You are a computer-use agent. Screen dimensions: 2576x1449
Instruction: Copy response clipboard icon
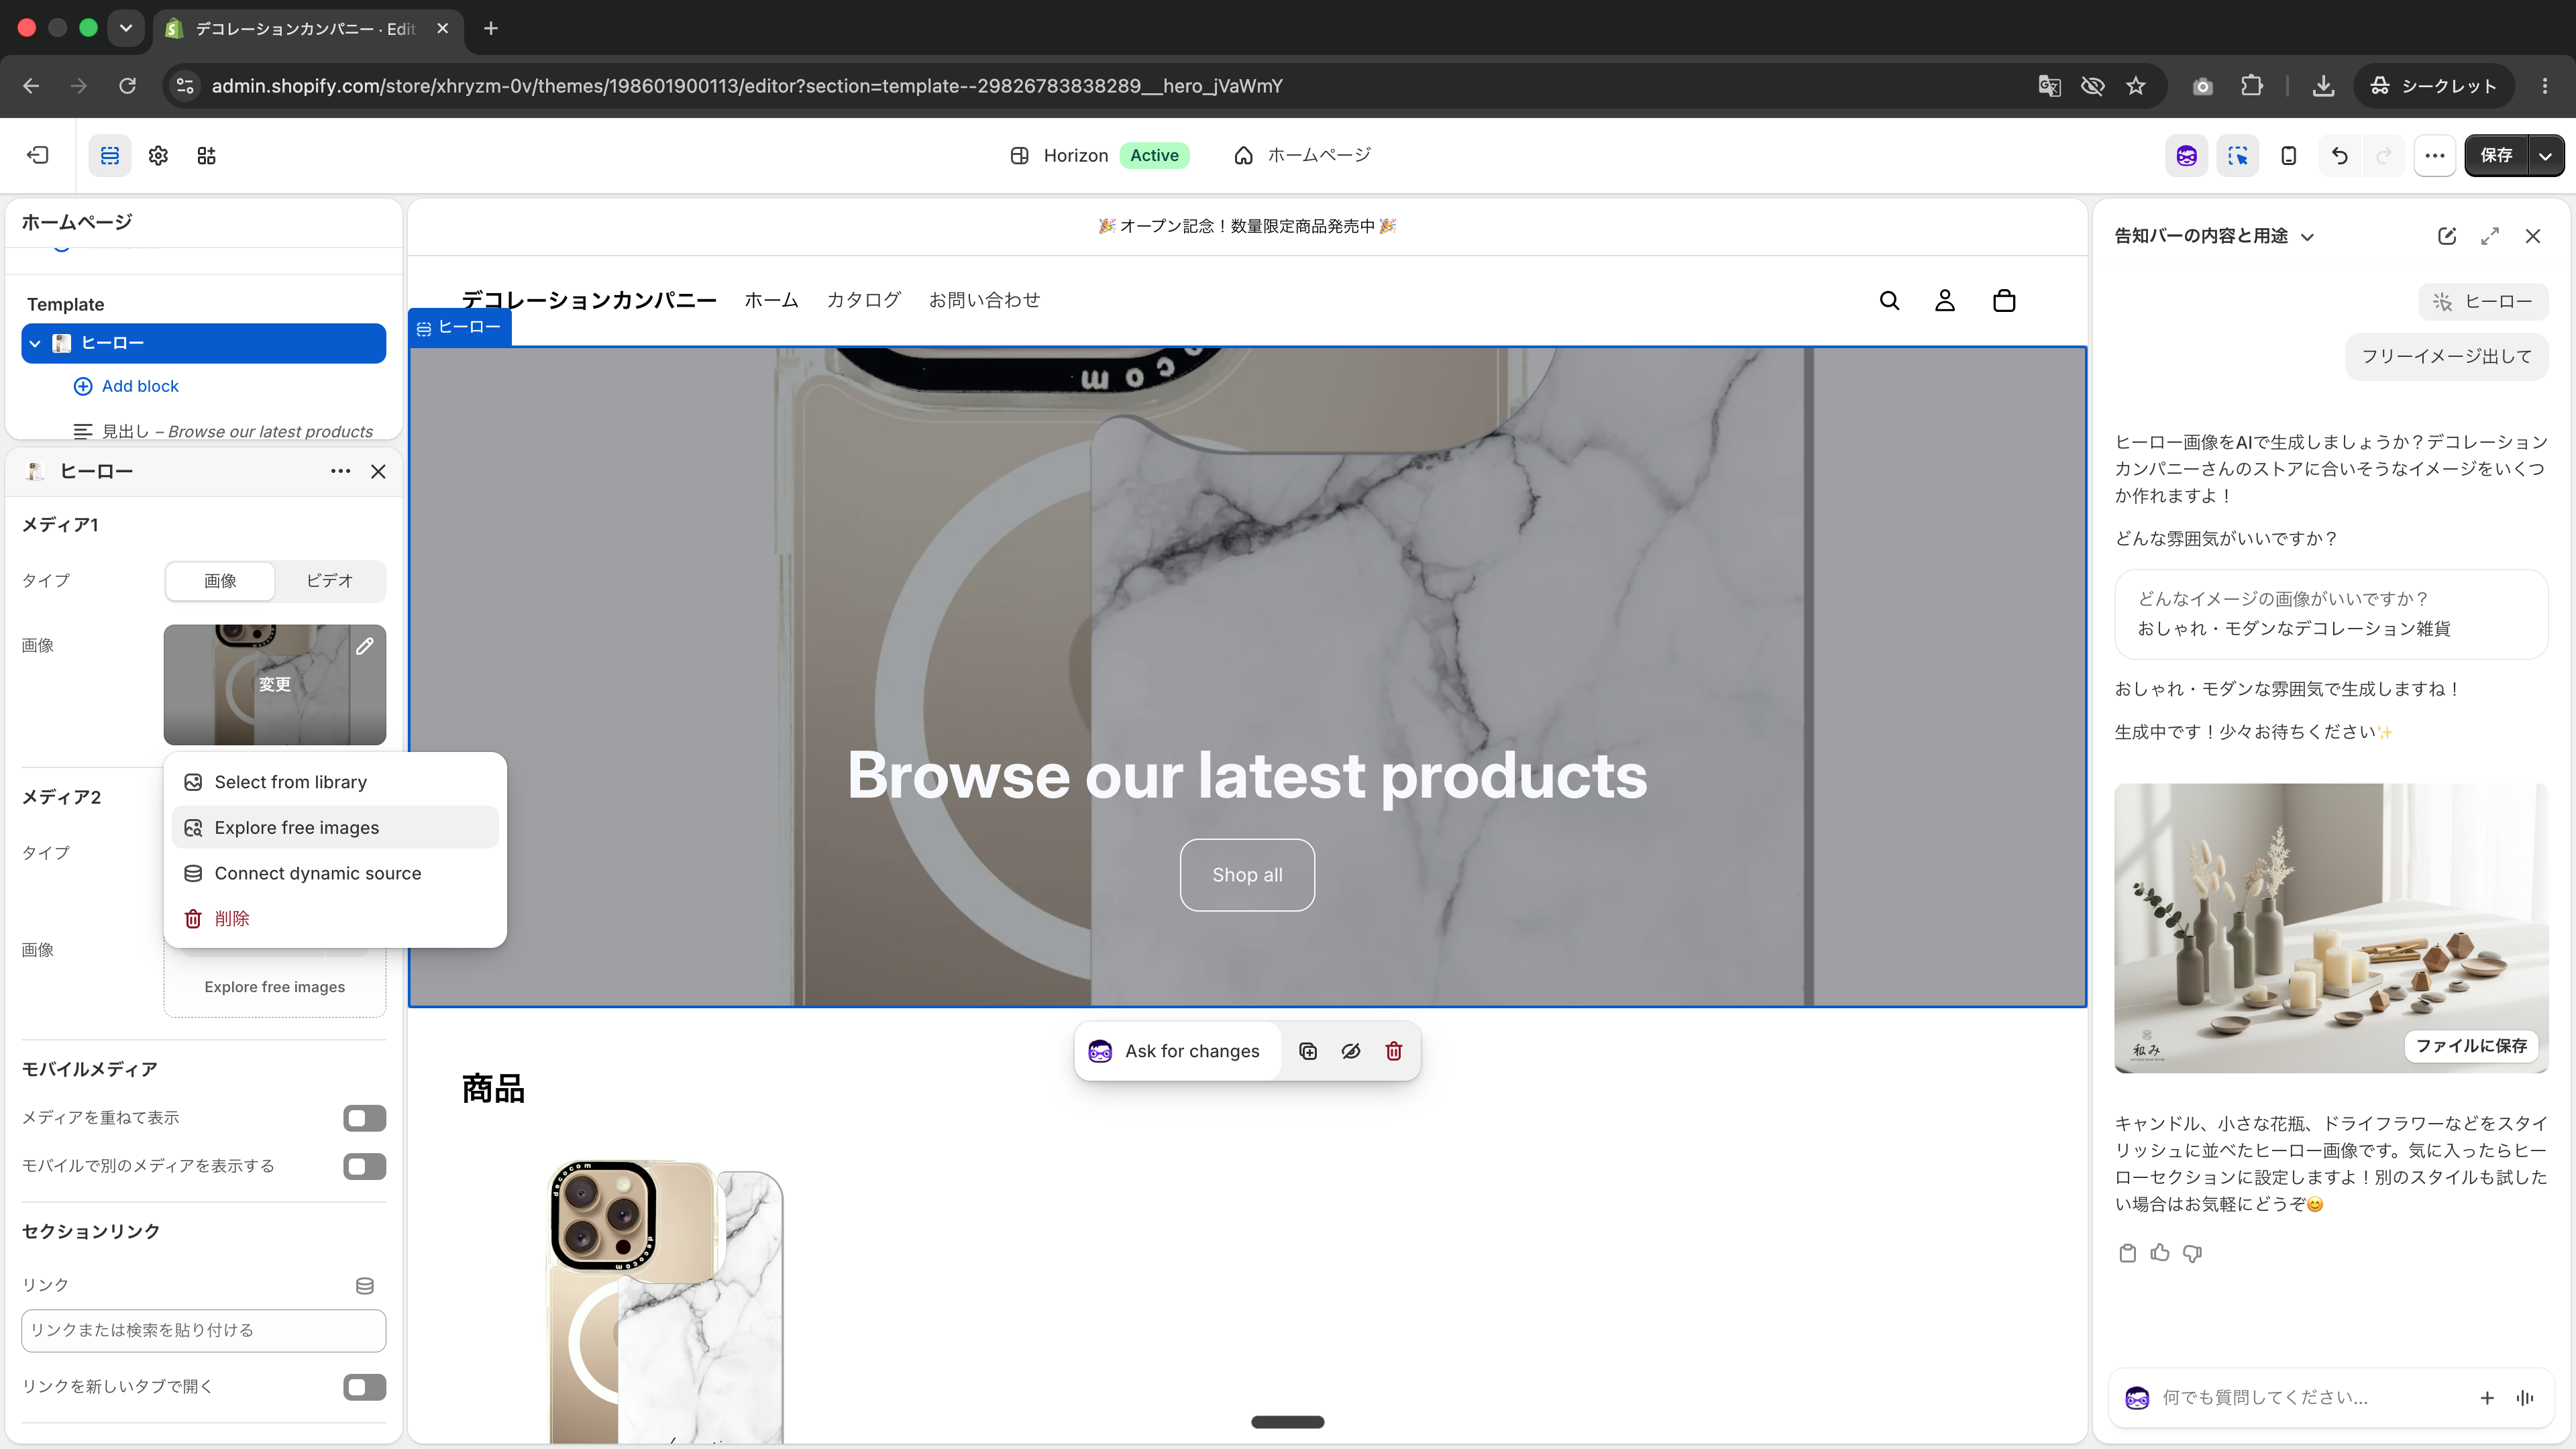2128,1253
